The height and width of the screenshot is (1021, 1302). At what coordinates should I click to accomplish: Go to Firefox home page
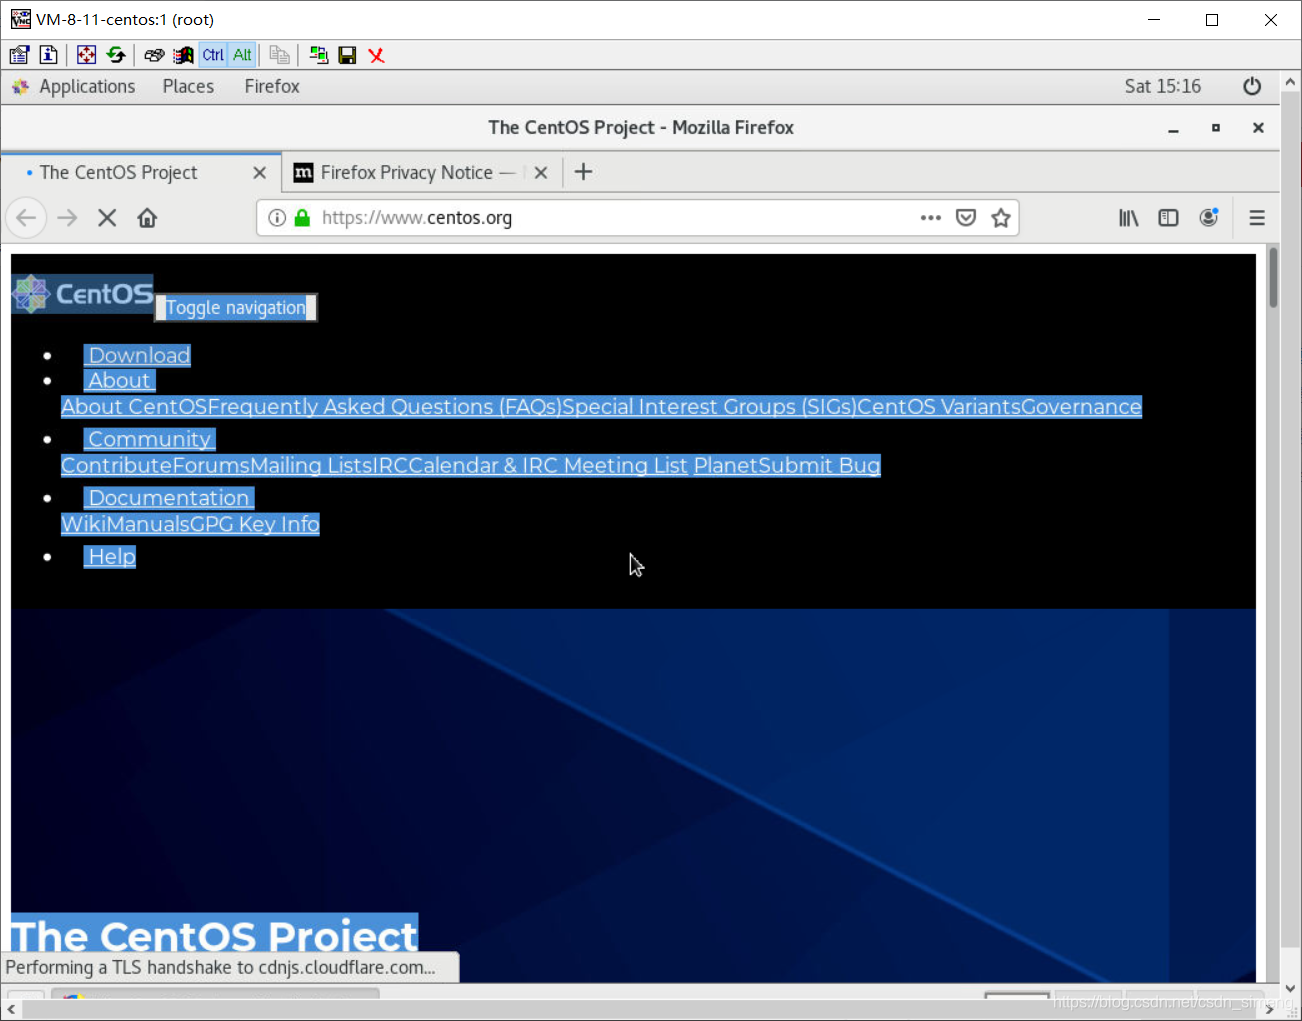click(147, 218)
